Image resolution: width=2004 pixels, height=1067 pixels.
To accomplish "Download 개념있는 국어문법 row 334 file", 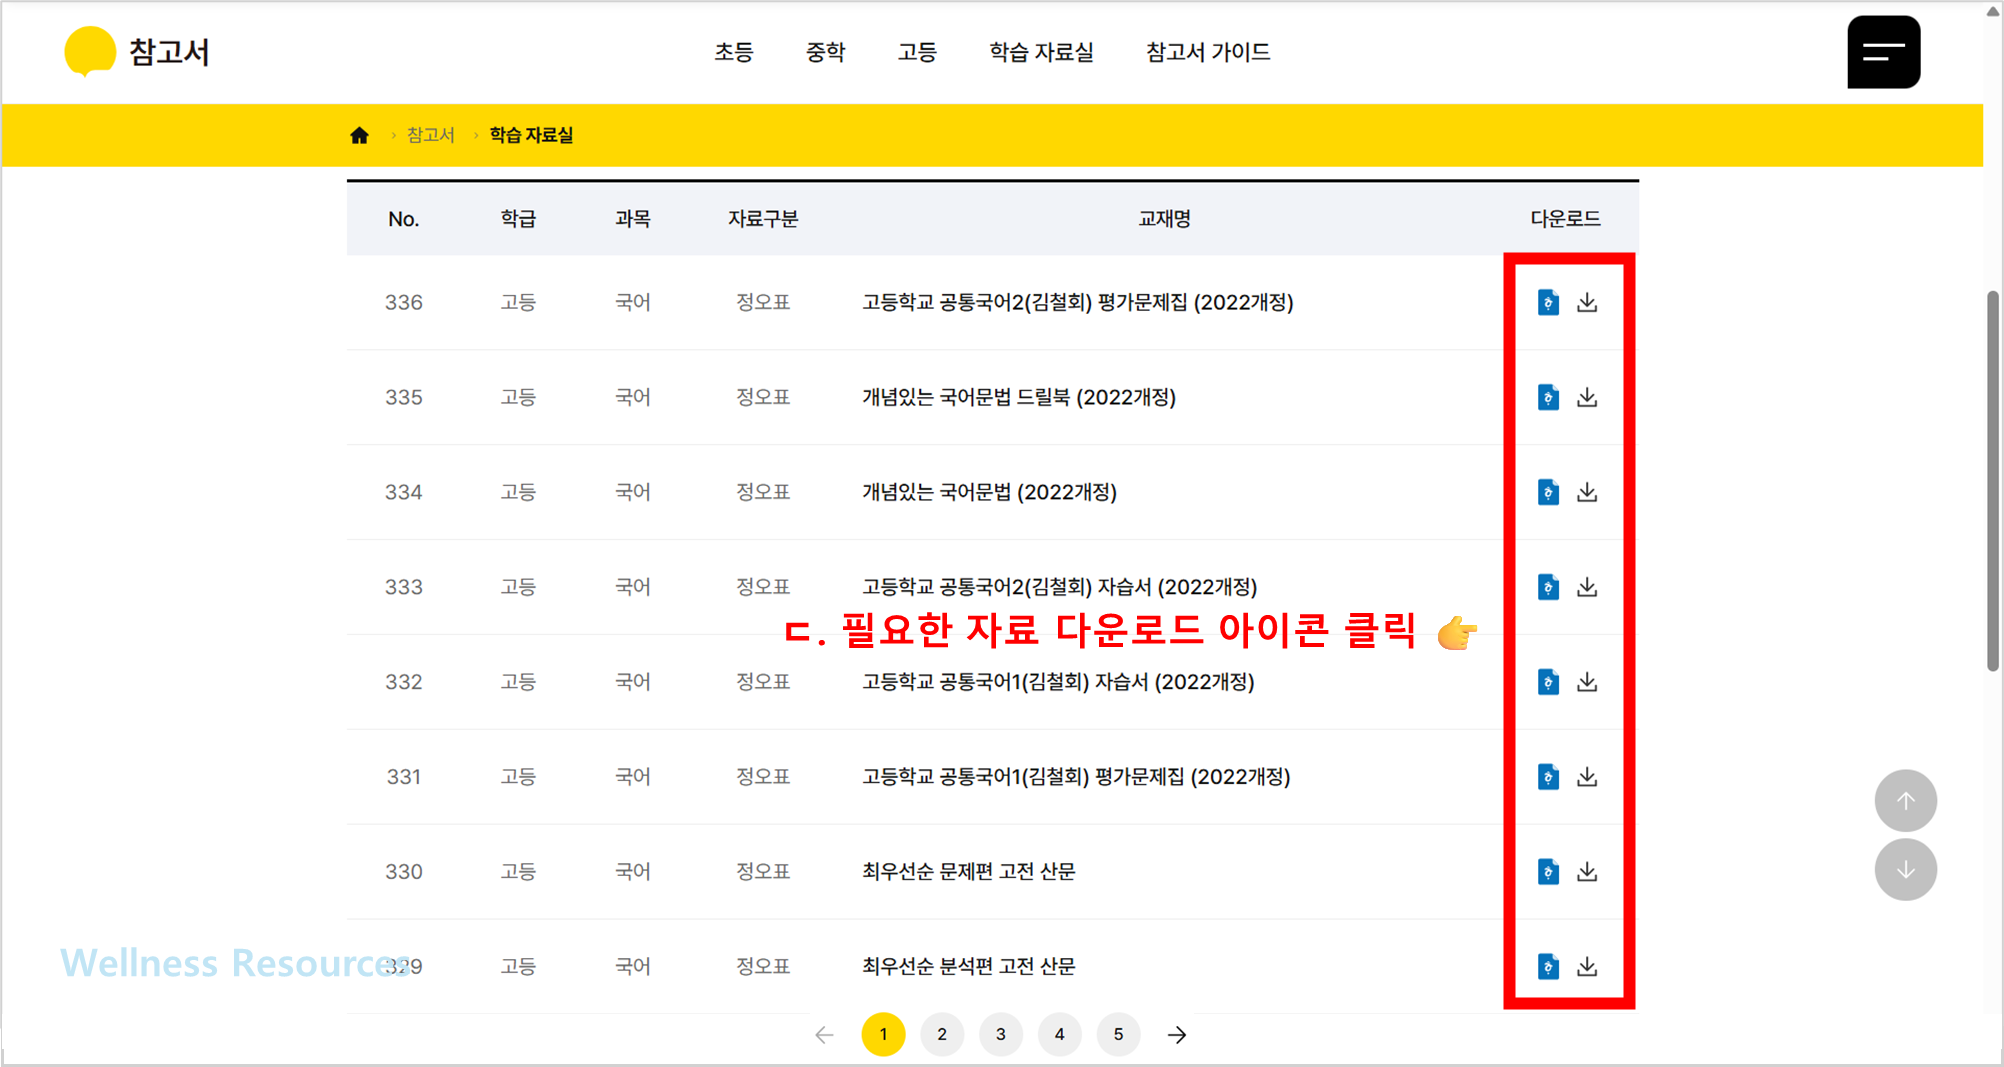I will 1587,492.
